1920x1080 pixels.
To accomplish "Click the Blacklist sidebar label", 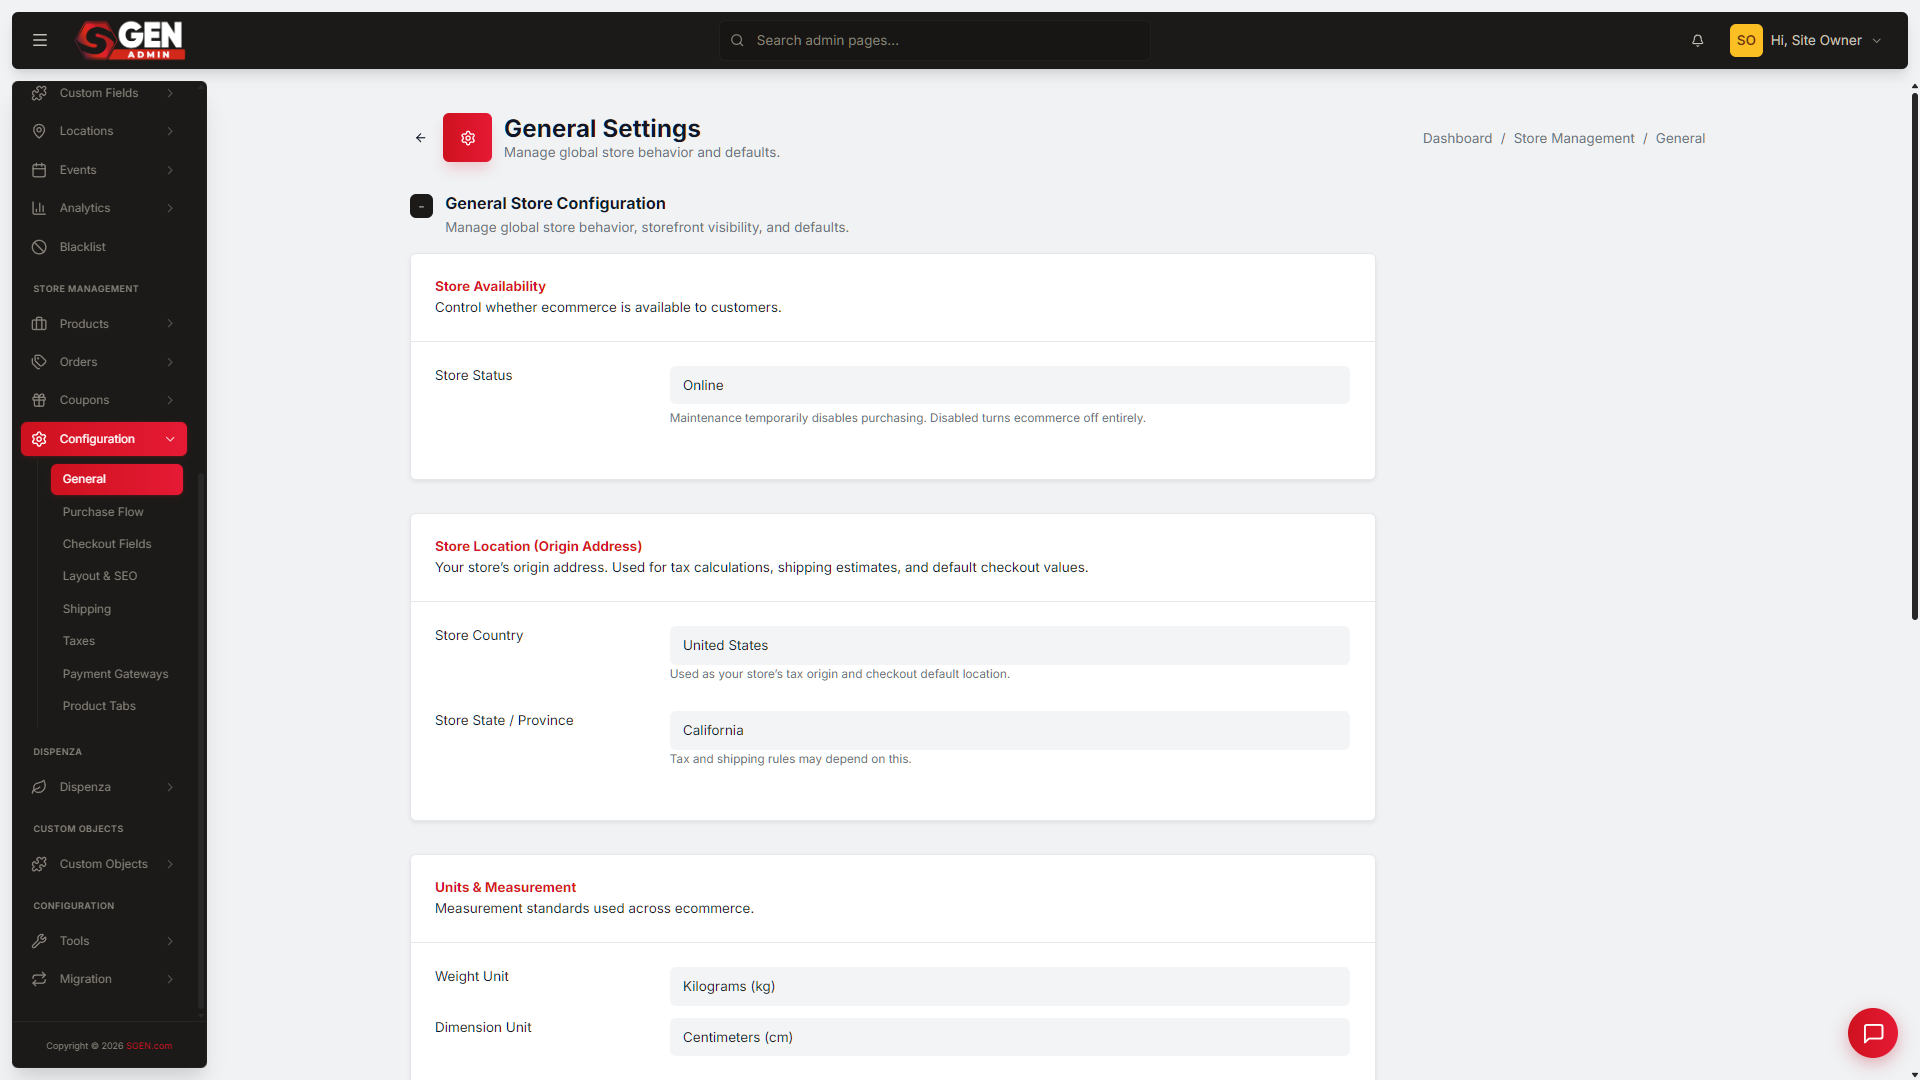I will (x=82, y=247).
